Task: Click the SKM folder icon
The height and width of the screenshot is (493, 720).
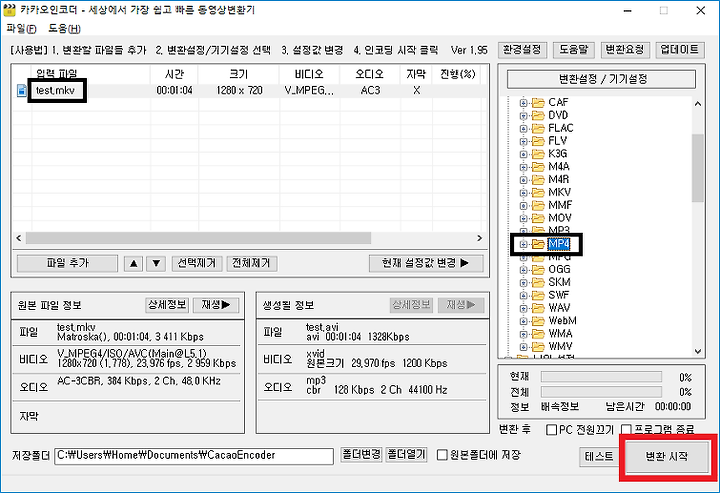Action: click(x=538, y=282)
